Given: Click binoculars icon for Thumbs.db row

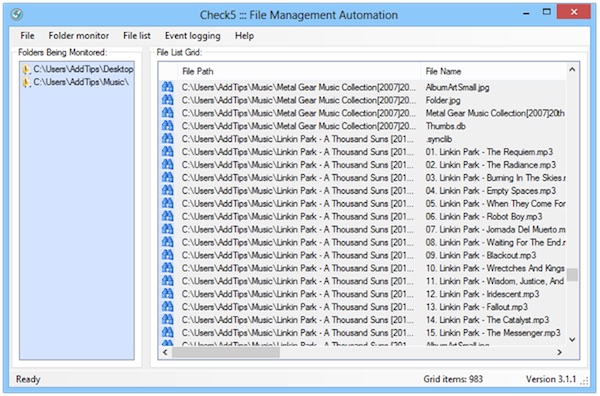Looking at the screenshot, I should (167, 125).
